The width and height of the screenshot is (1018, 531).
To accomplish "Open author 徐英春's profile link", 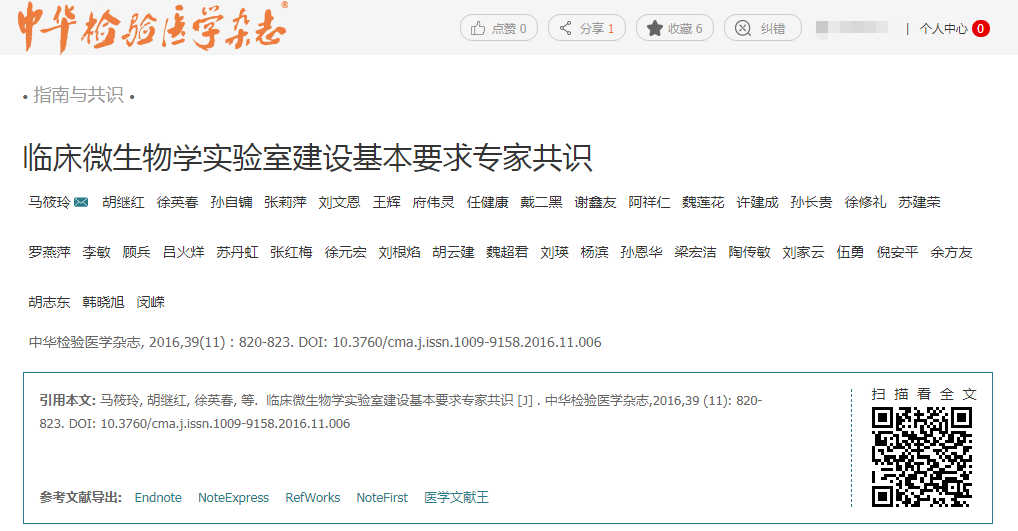I will tap(177, 202).
